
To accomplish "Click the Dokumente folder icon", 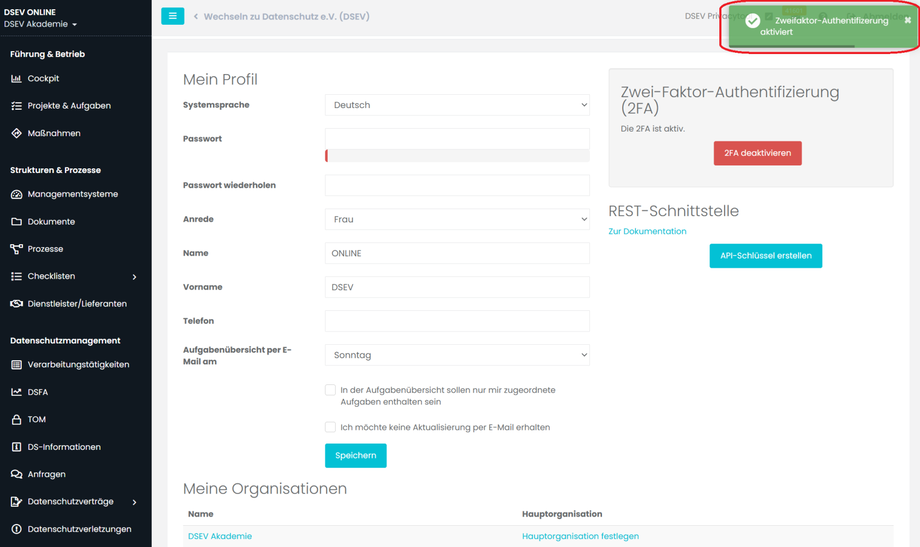I will pos(16,222).
